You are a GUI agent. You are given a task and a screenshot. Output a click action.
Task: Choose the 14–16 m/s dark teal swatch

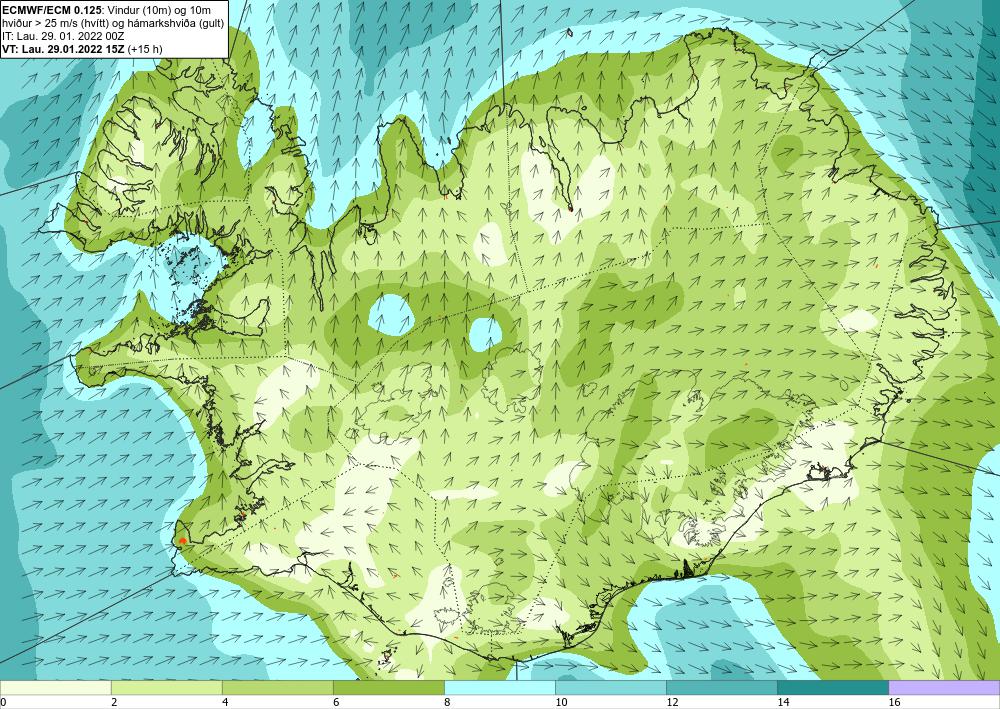pyautogui.click(x=833, y=687)
